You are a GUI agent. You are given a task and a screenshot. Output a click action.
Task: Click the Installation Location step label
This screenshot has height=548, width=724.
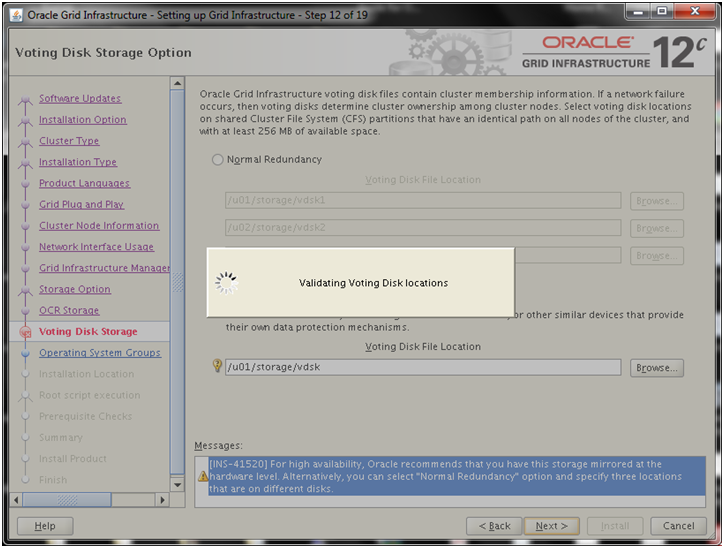(x=86, y=374)
